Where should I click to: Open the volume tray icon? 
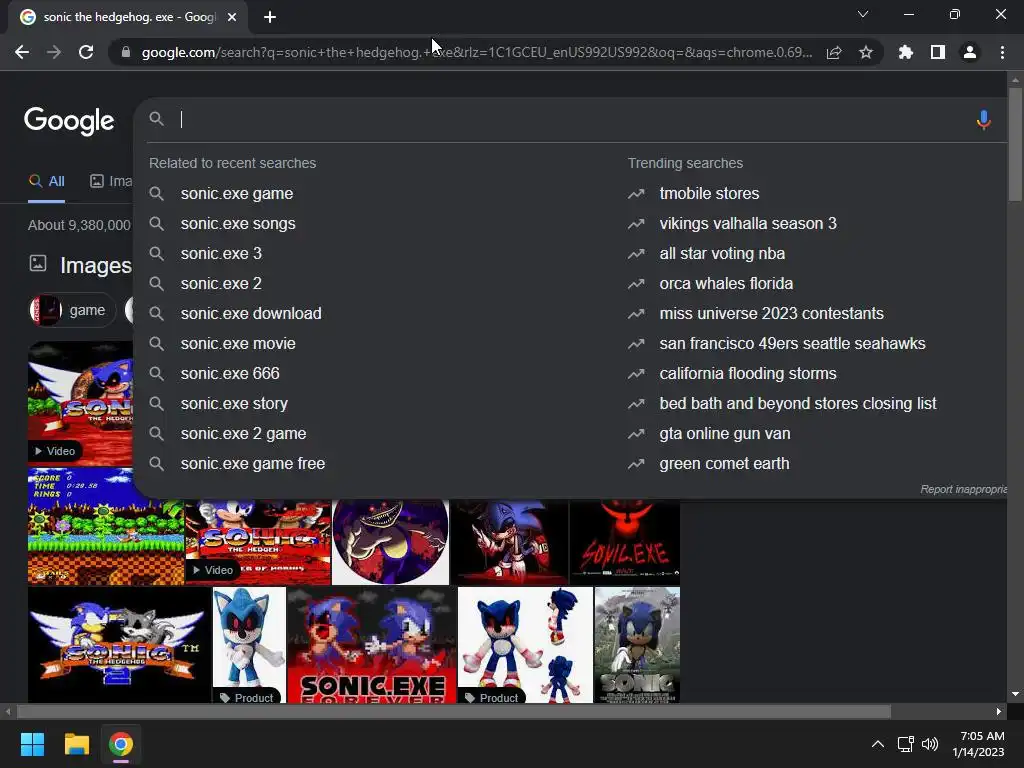tap(930, 744)
